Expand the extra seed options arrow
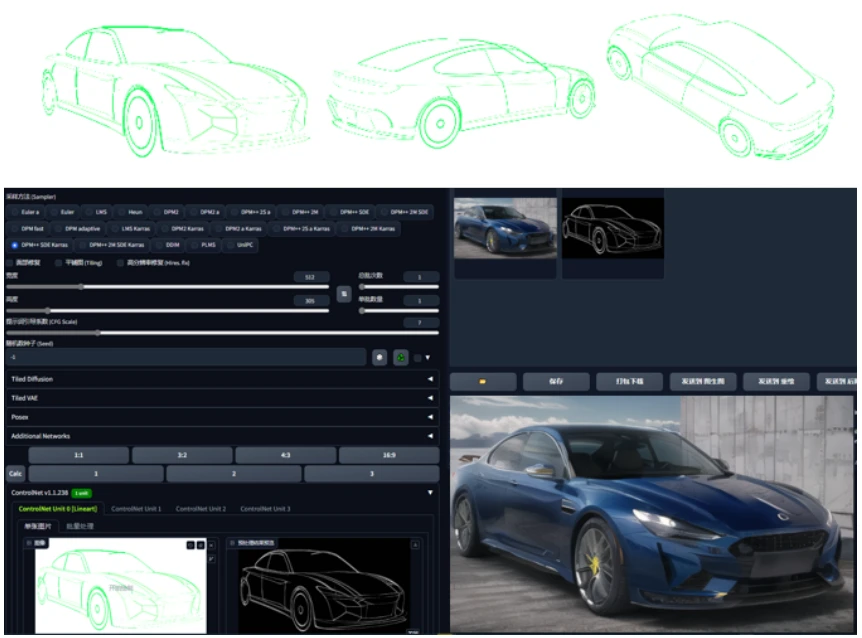Image resolution: width=862 pixels, height=638 pixels. click(x=427, y=358)
